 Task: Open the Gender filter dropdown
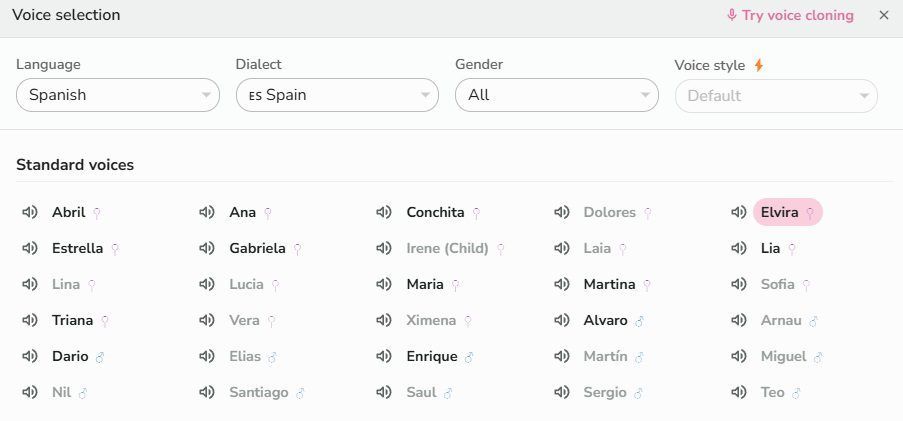coord(557,95)
